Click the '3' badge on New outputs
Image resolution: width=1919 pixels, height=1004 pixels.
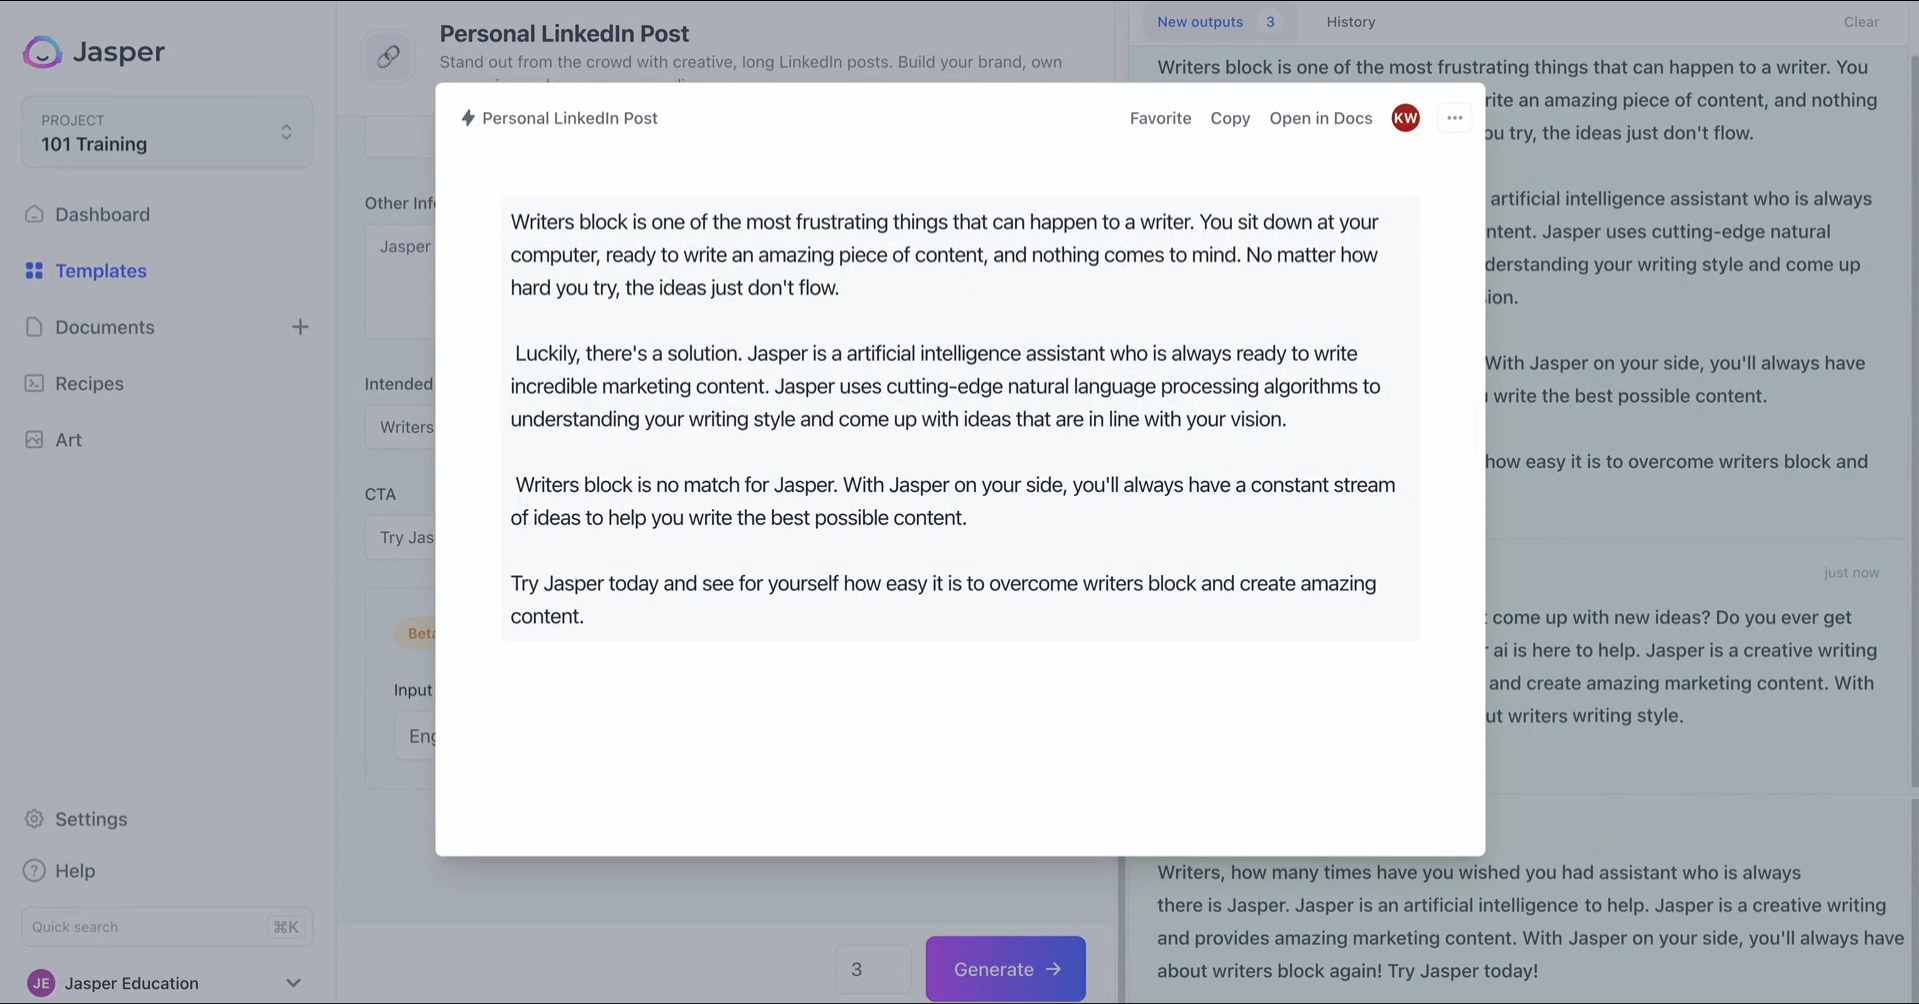coord(1270,22)
